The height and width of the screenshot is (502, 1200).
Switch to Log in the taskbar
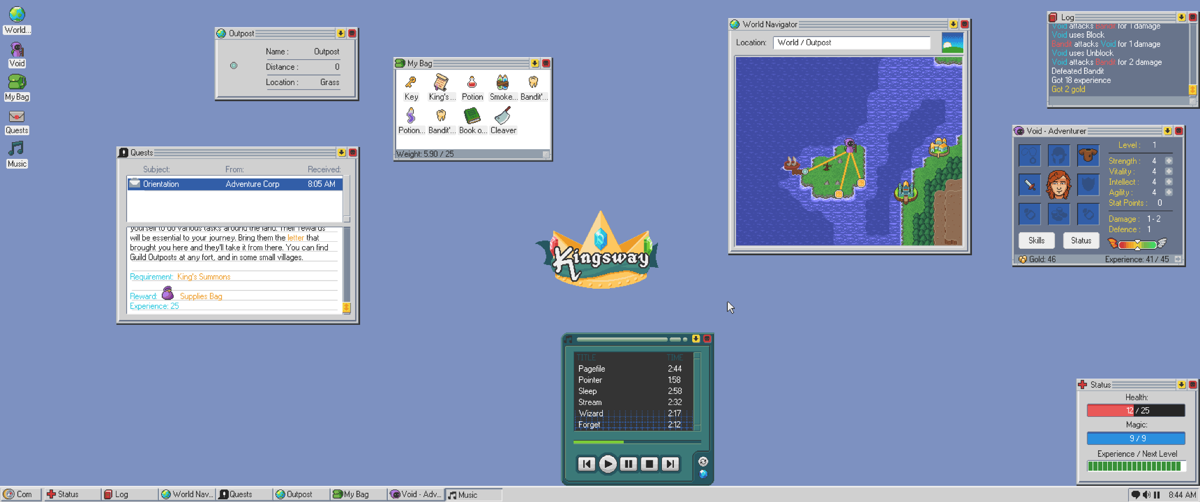pos(128,494)
